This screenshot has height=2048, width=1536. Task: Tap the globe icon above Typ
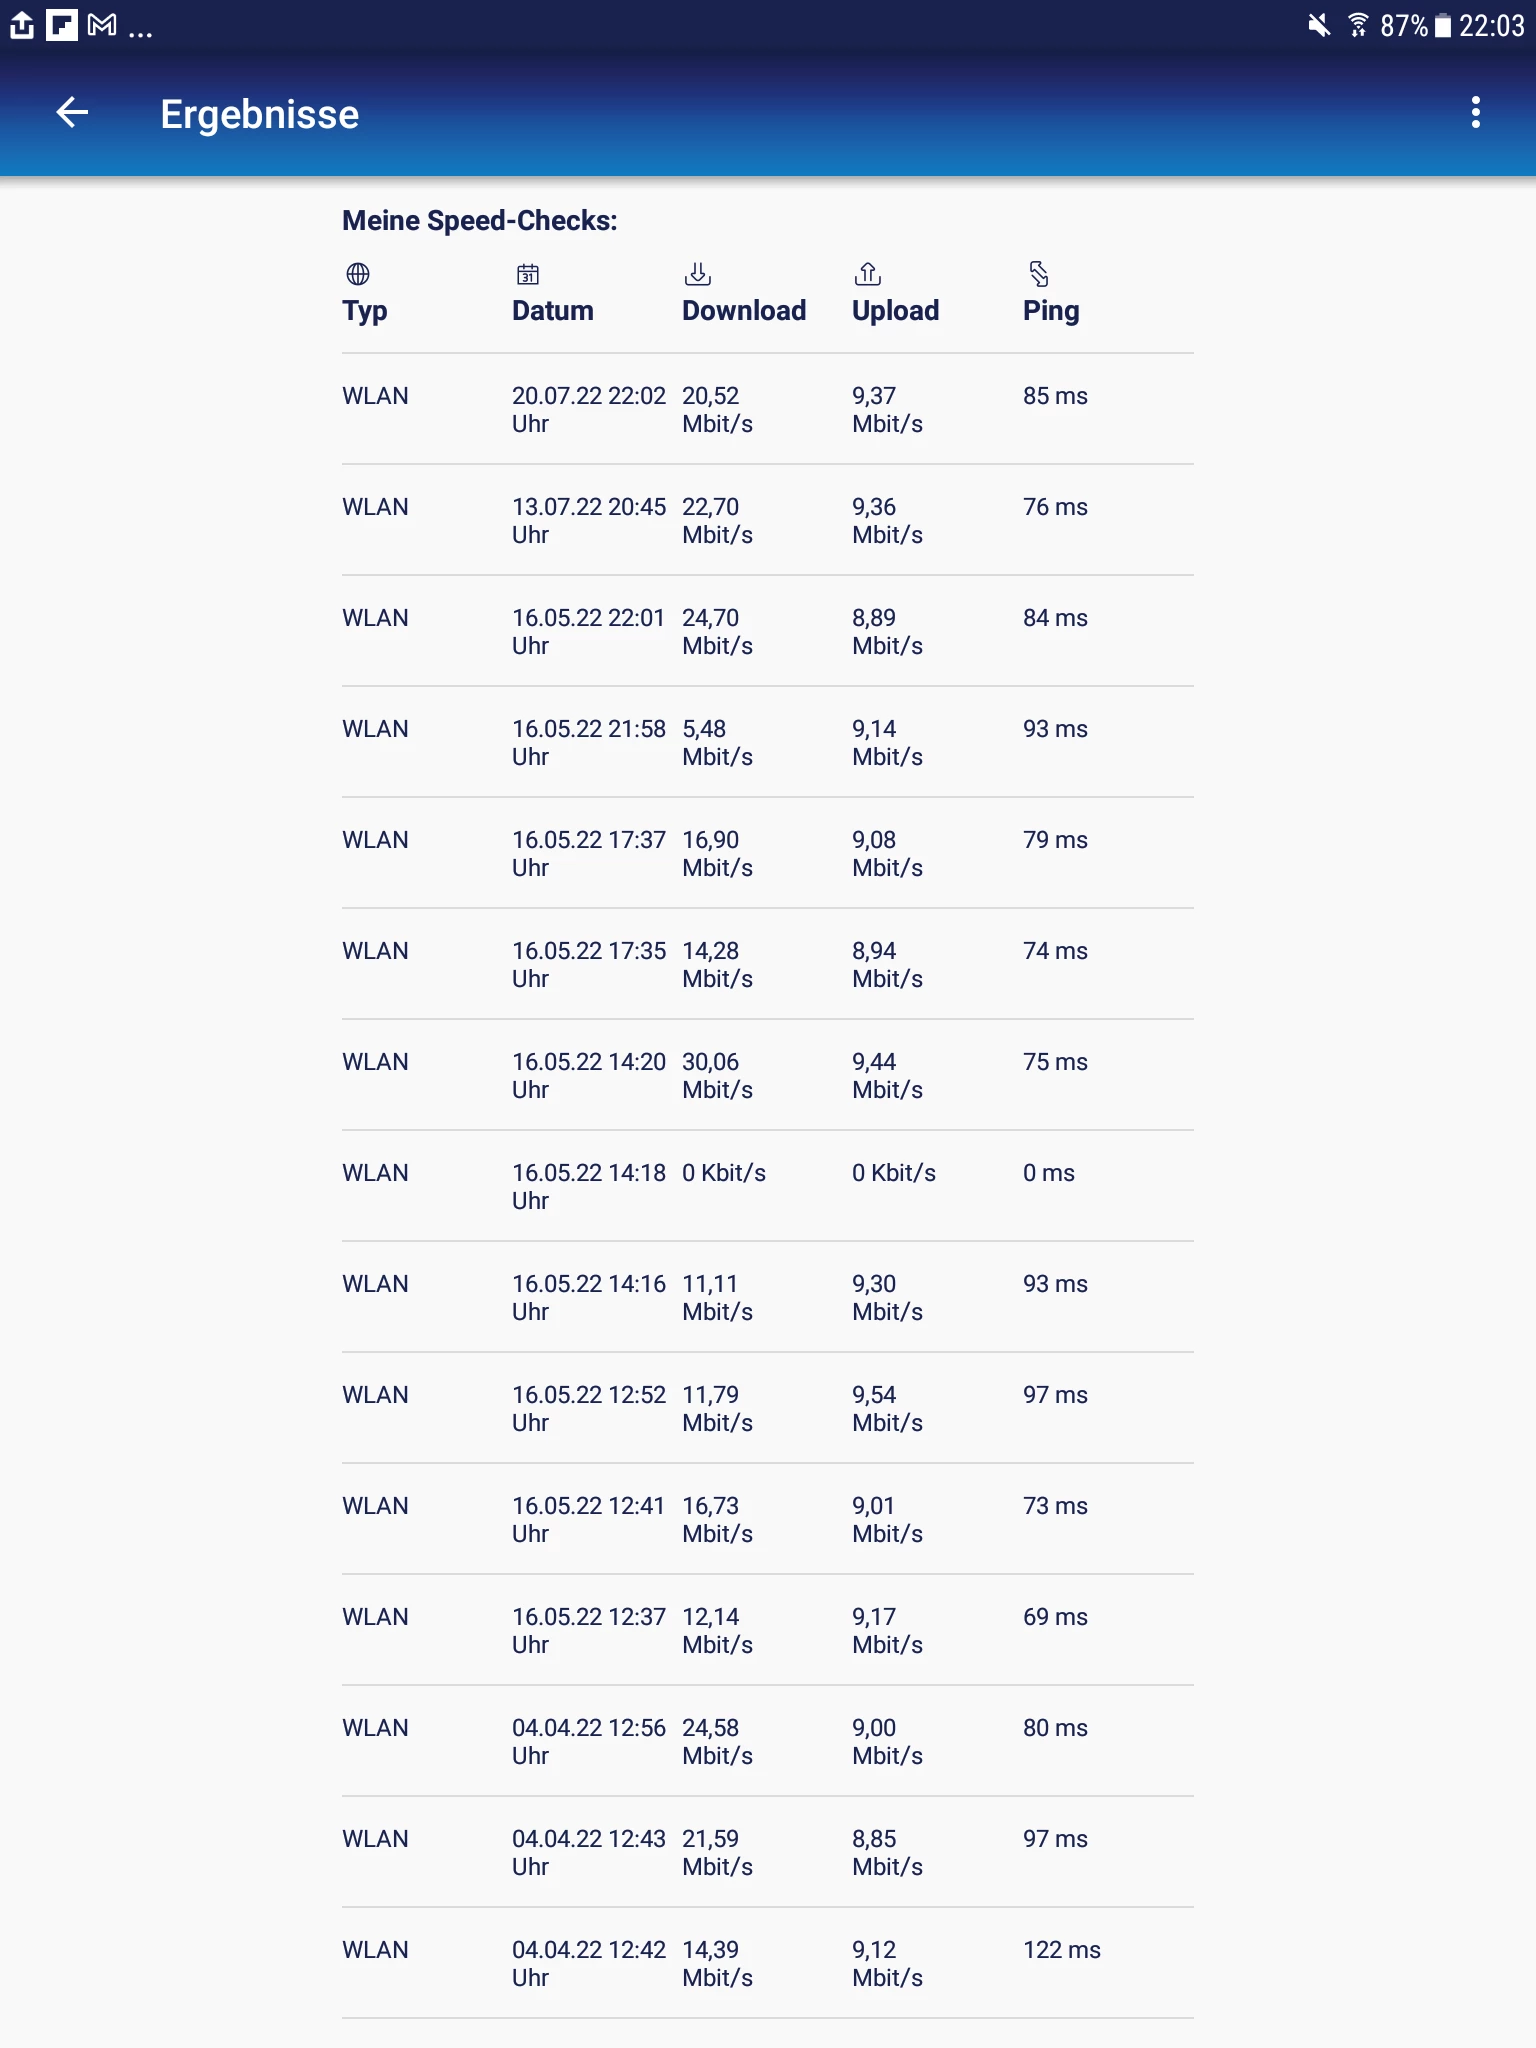click(x=358, y=274)
